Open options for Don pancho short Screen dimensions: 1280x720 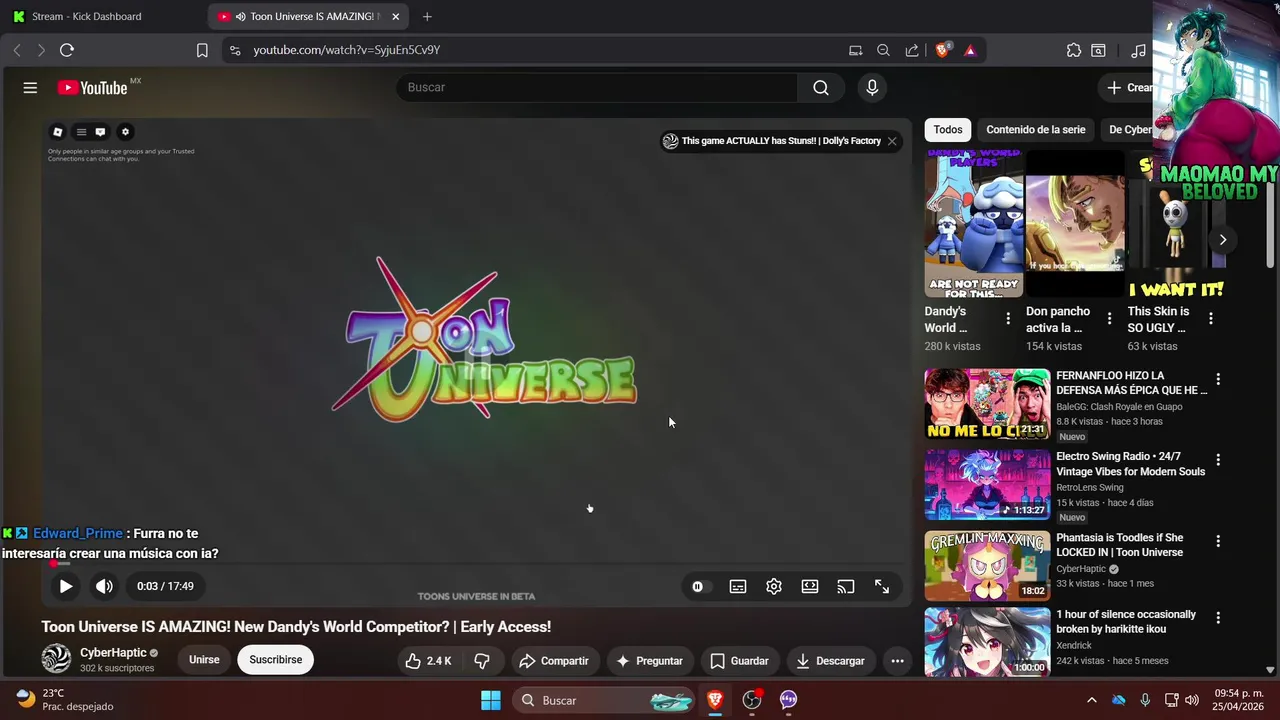[x=1109, y=319]
